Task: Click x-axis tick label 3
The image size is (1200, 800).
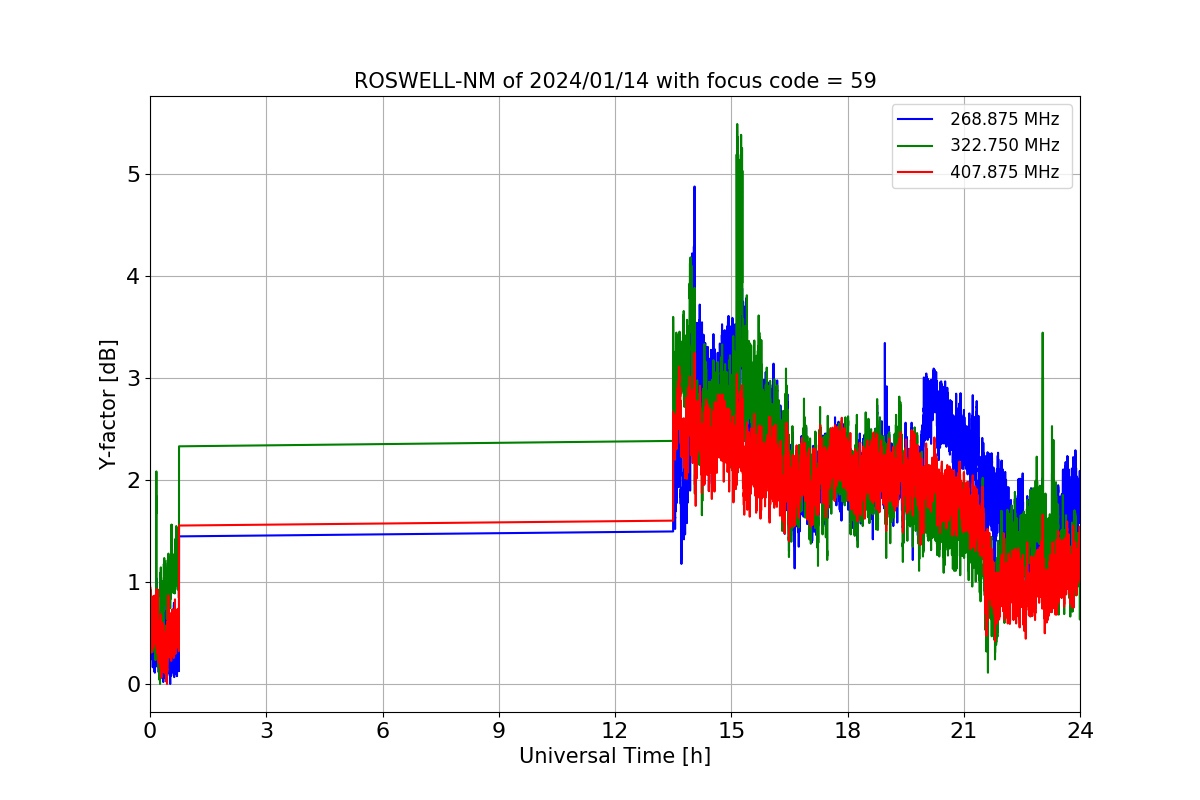Action: tap(266, 731)
